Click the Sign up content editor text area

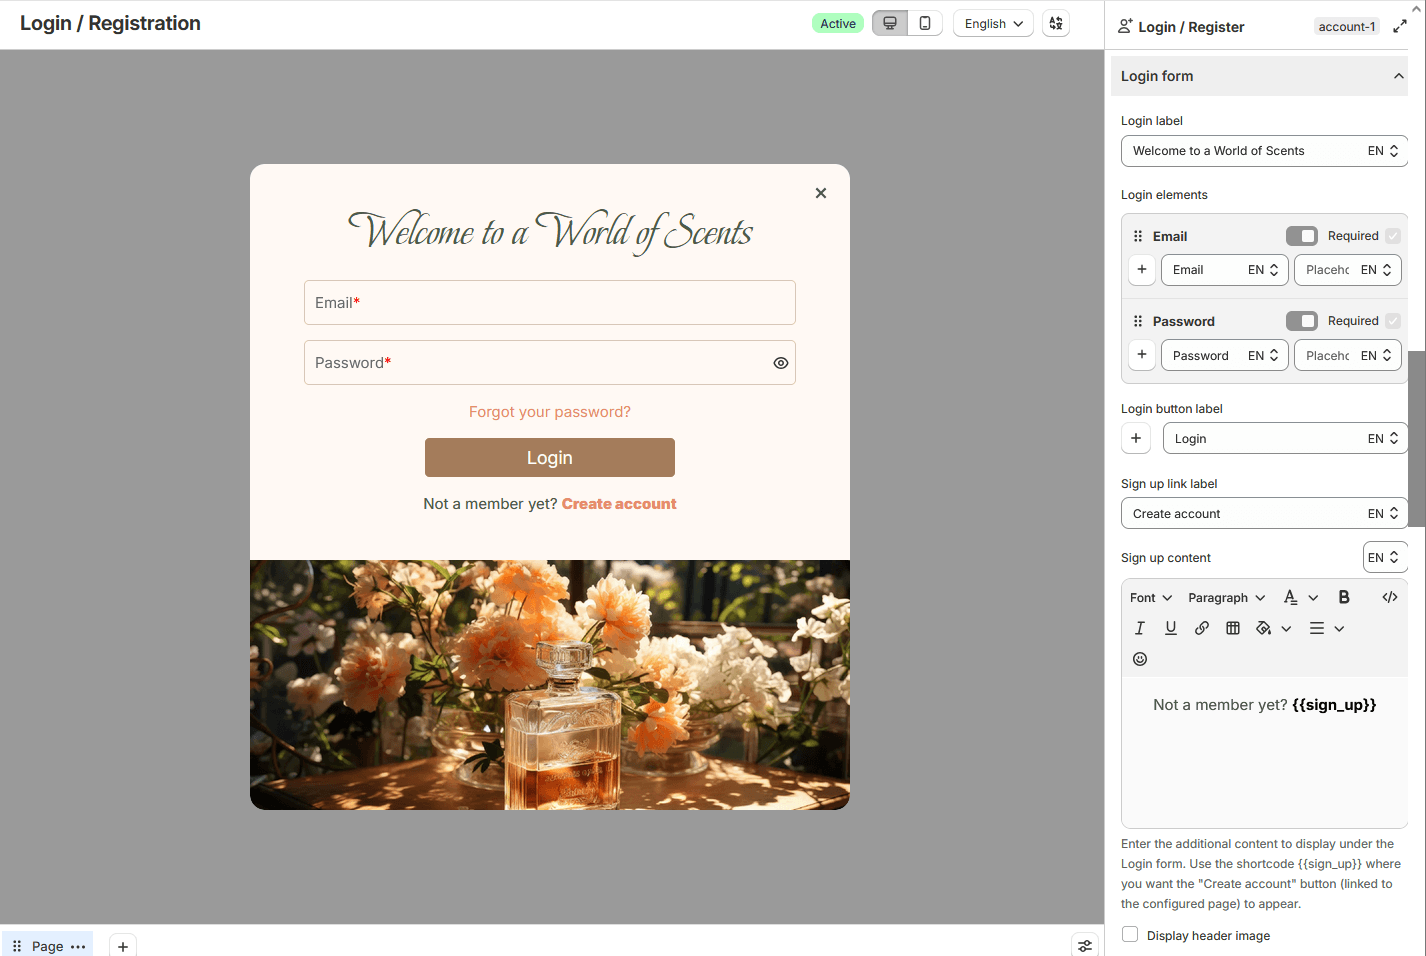[1264, 751]
